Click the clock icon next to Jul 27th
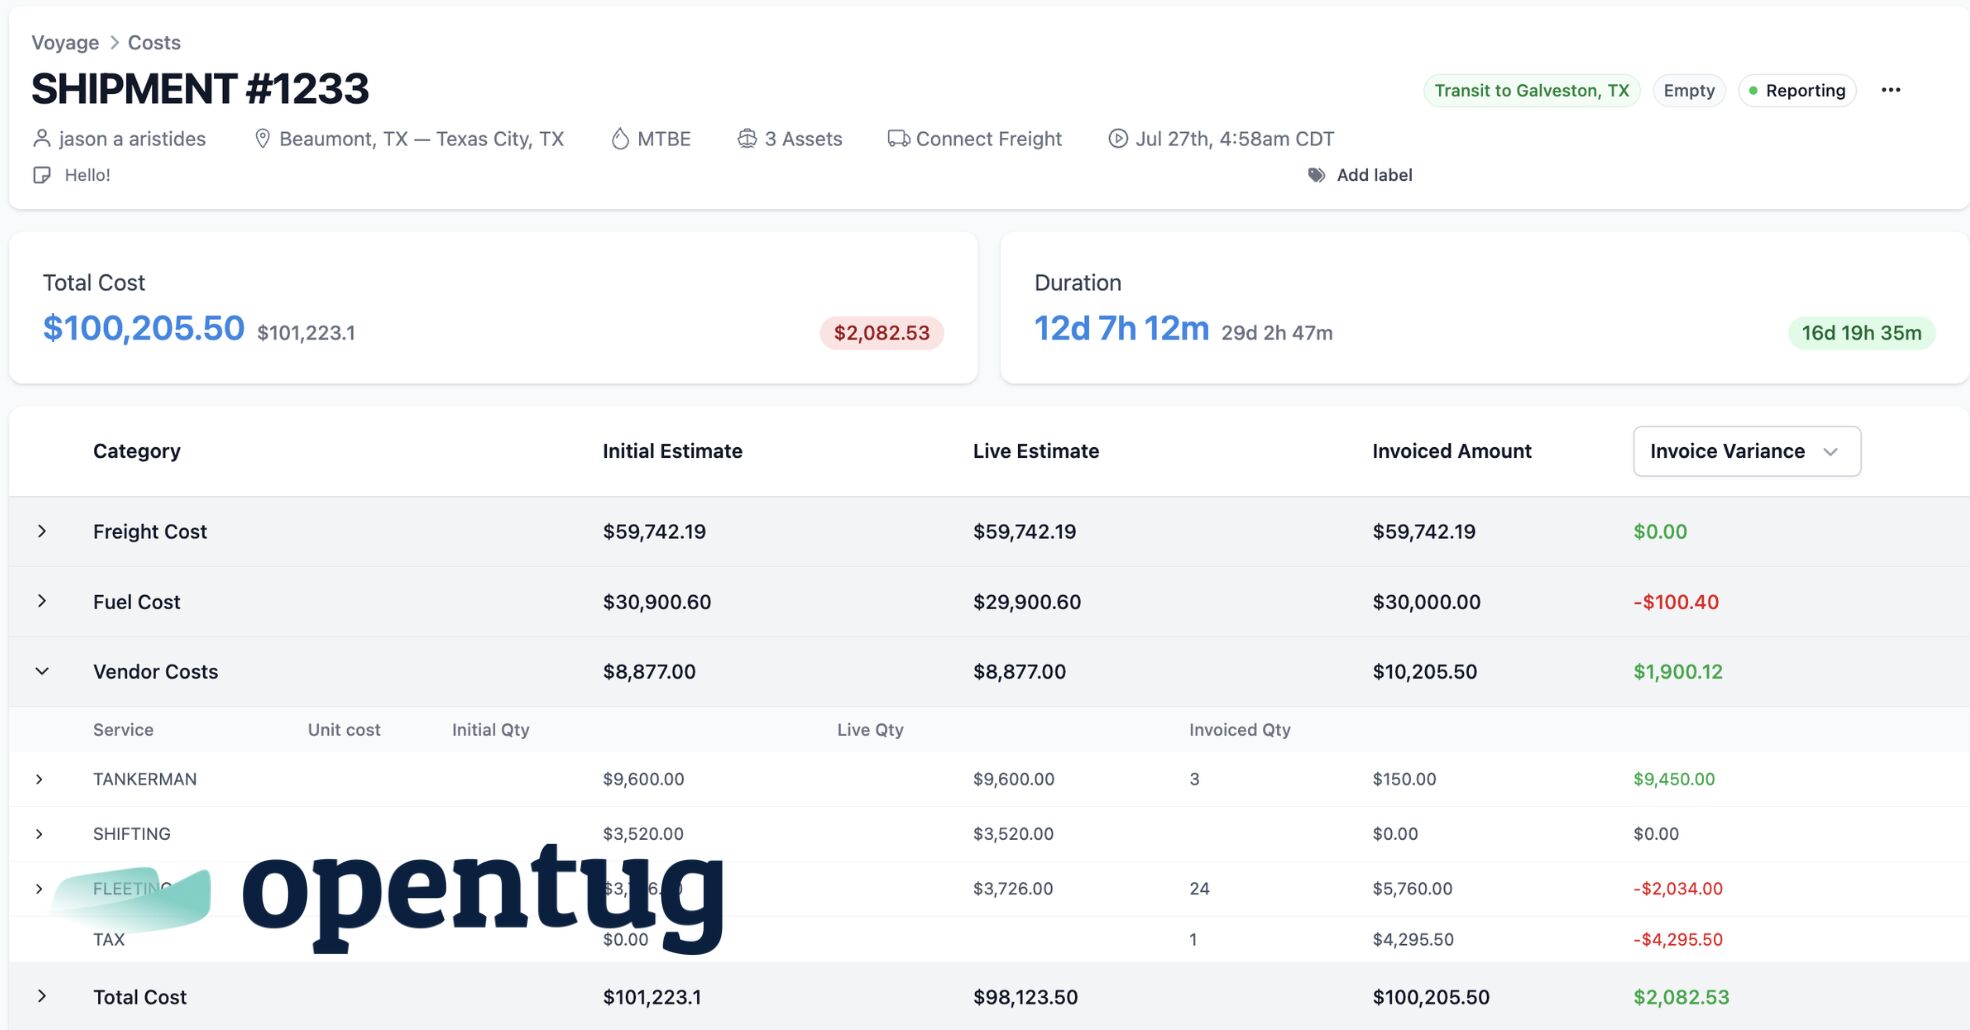 (x=1118, y=138)
